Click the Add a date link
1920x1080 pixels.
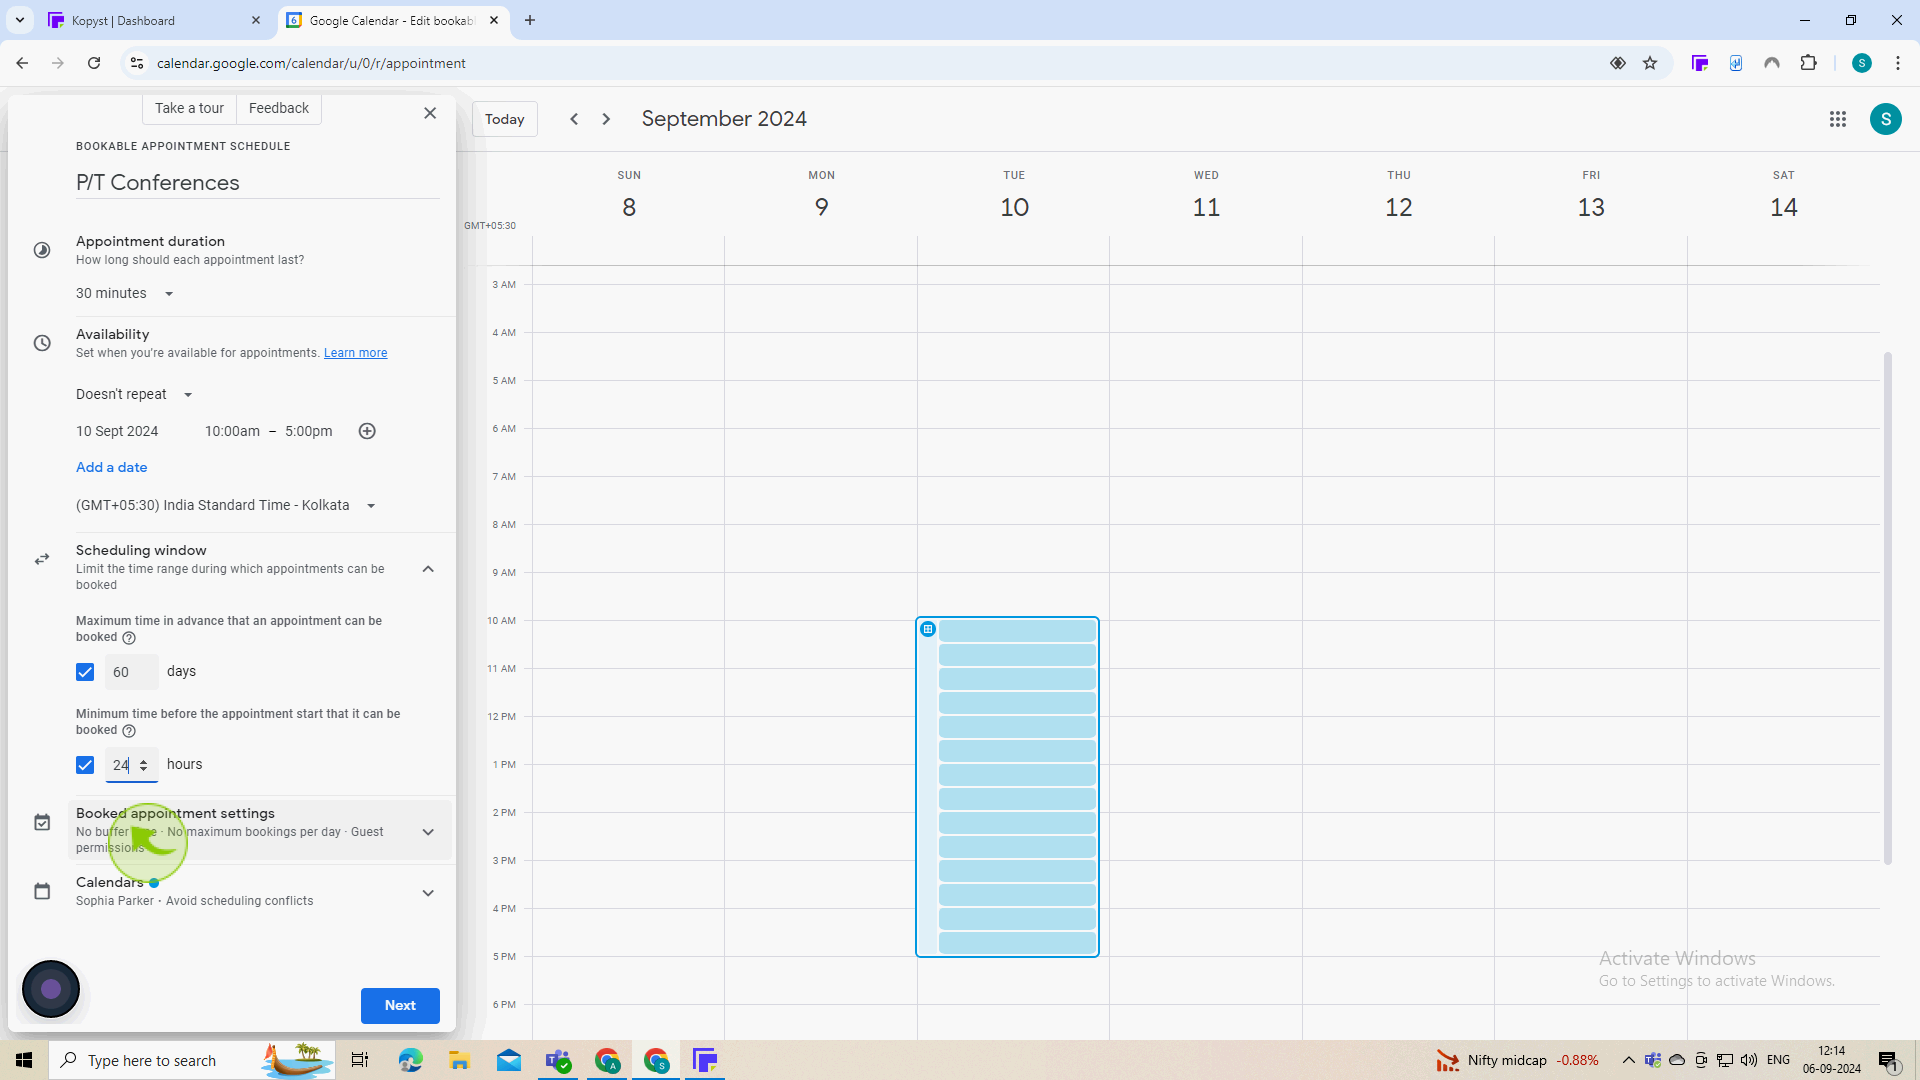pyautogui.click(x=112, y=467)
